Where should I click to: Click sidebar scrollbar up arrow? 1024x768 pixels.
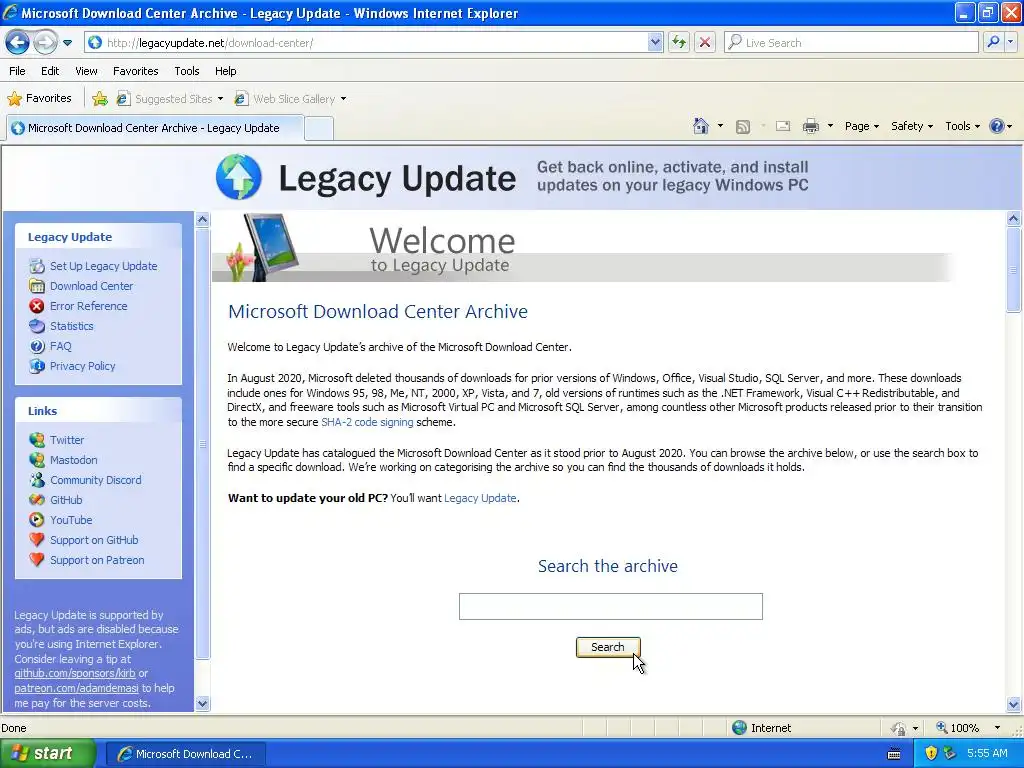pyautogui.click(x=202, y=219)
